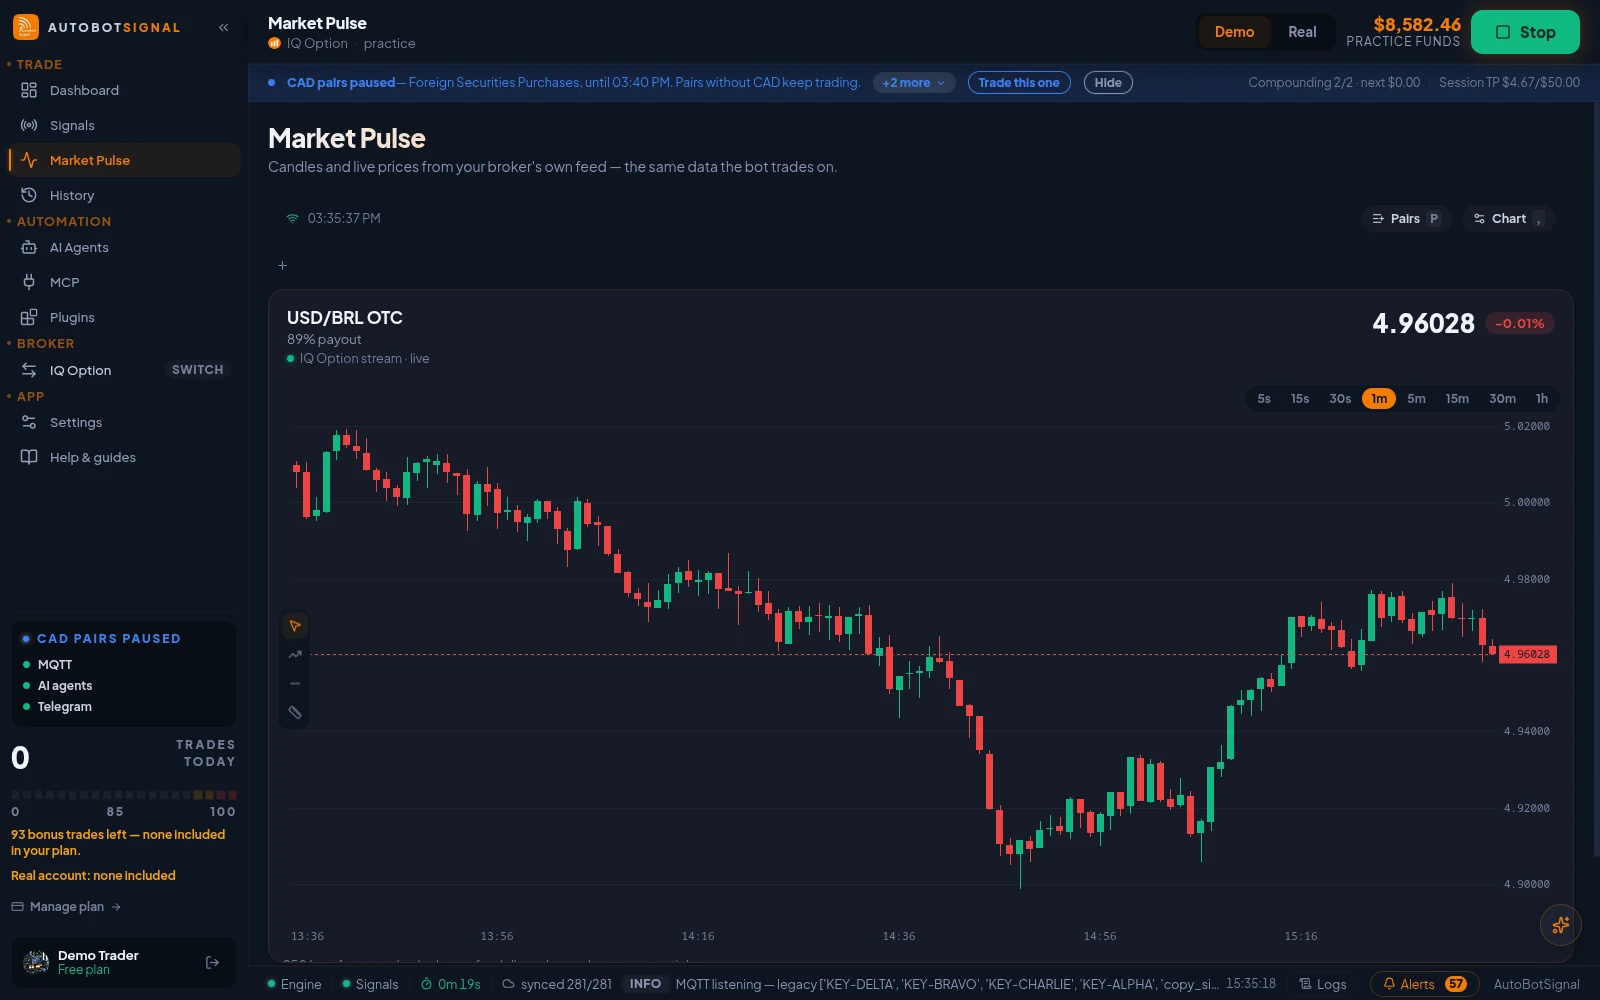Open AI Agents automation
This screenshot has width=1600, height=1000.
124,247
